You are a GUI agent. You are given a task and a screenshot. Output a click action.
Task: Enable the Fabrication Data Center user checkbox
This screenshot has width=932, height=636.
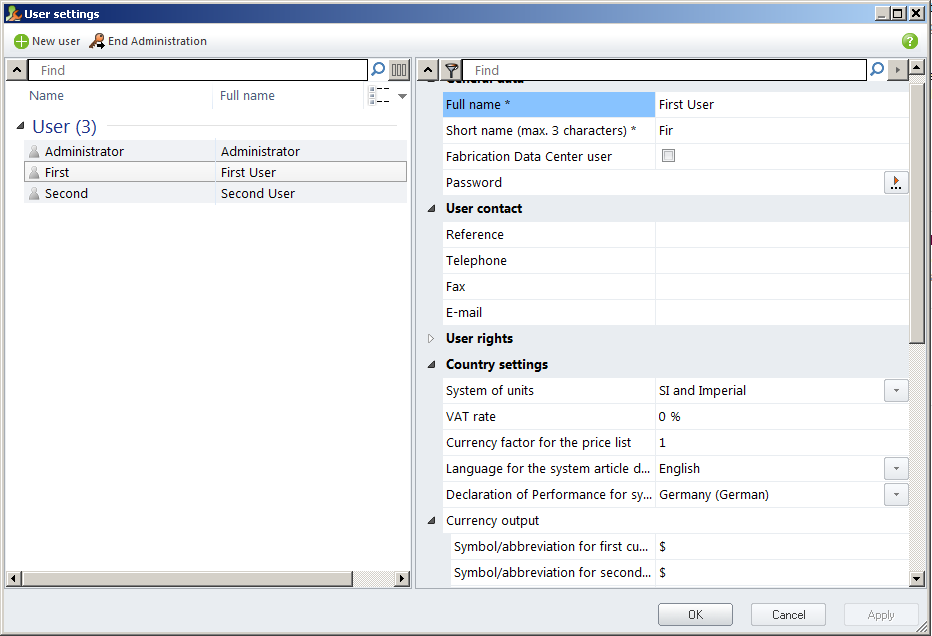tap(669, 156)
